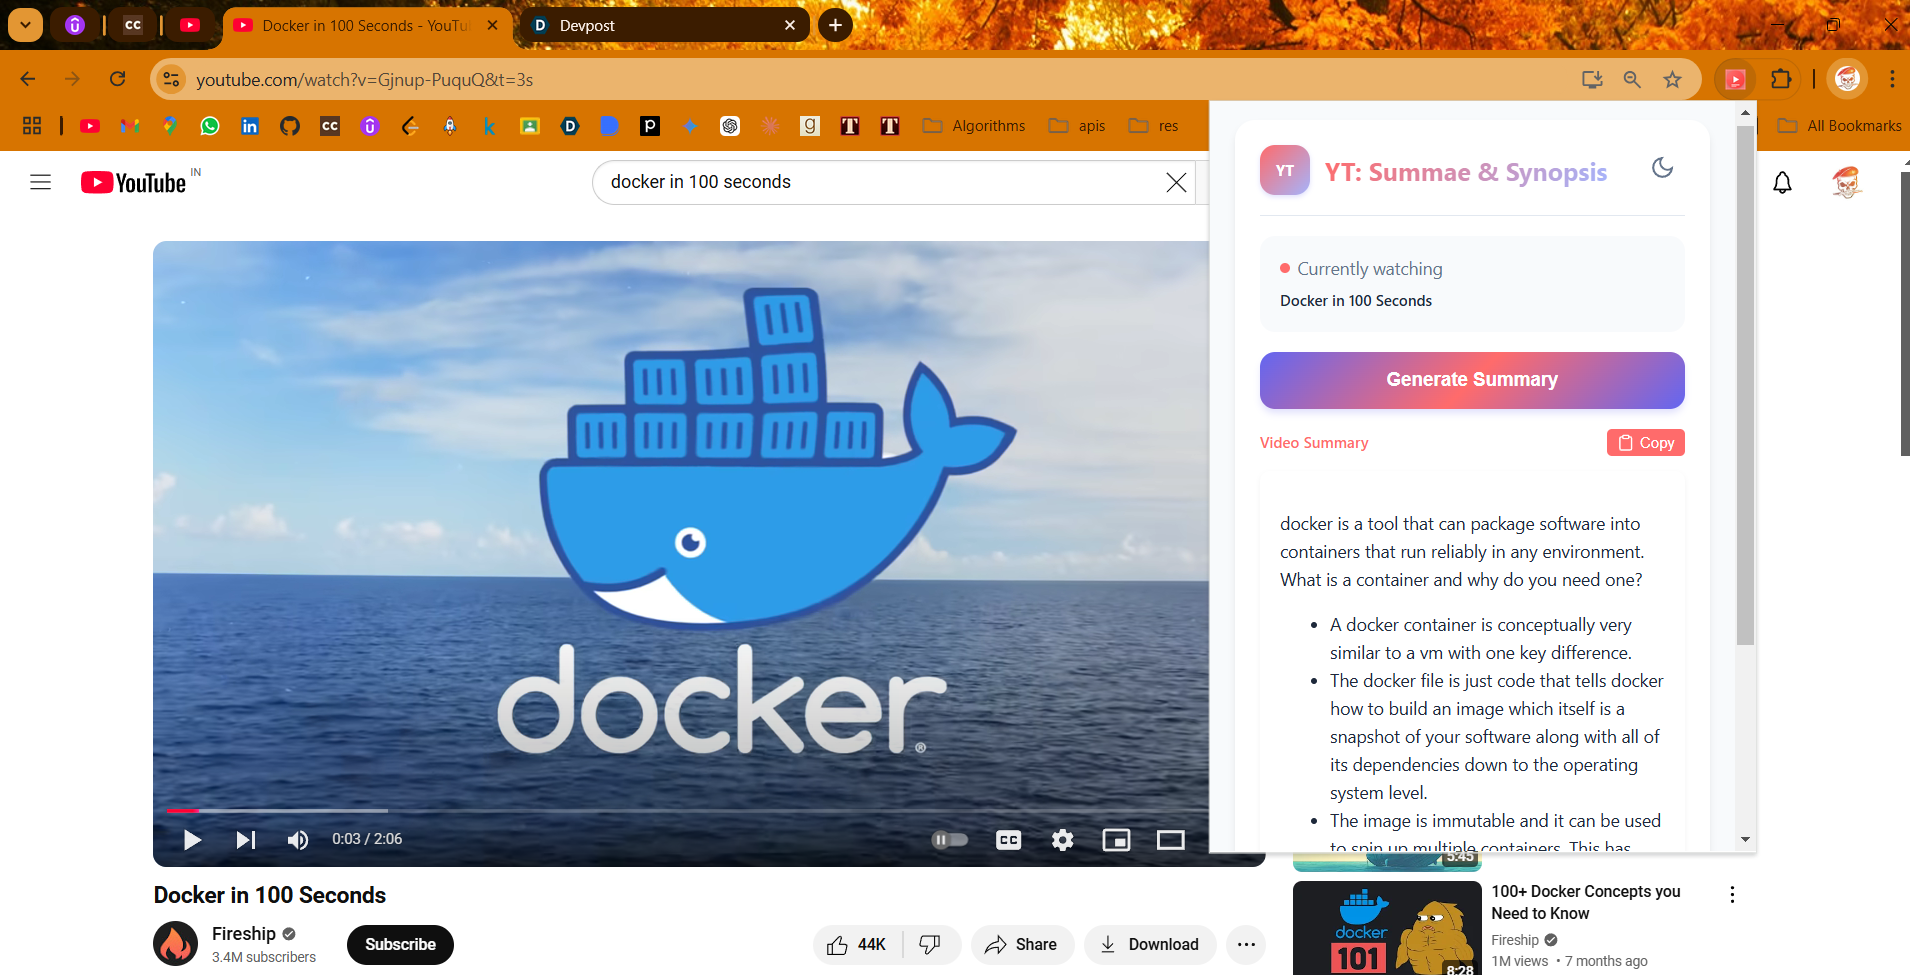
Task: Click the popup scrollbar down arrow
Action: 1746,840
